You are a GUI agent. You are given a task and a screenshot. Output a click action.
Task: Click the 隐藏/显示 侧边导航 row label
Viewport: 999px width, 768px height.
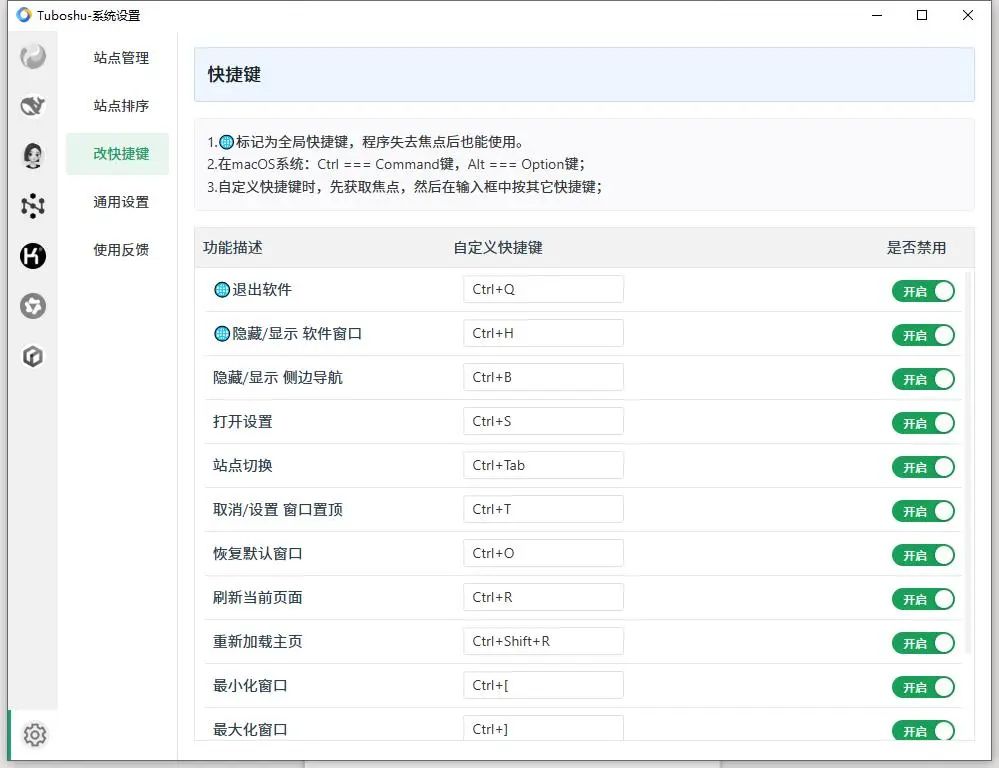[x=278, y=378]
